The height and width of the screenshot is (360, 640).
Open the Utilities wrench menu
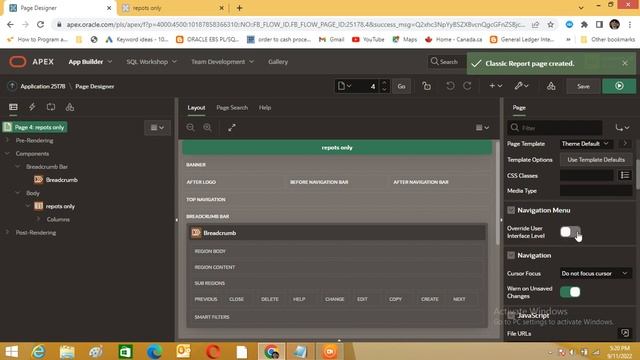521,86
